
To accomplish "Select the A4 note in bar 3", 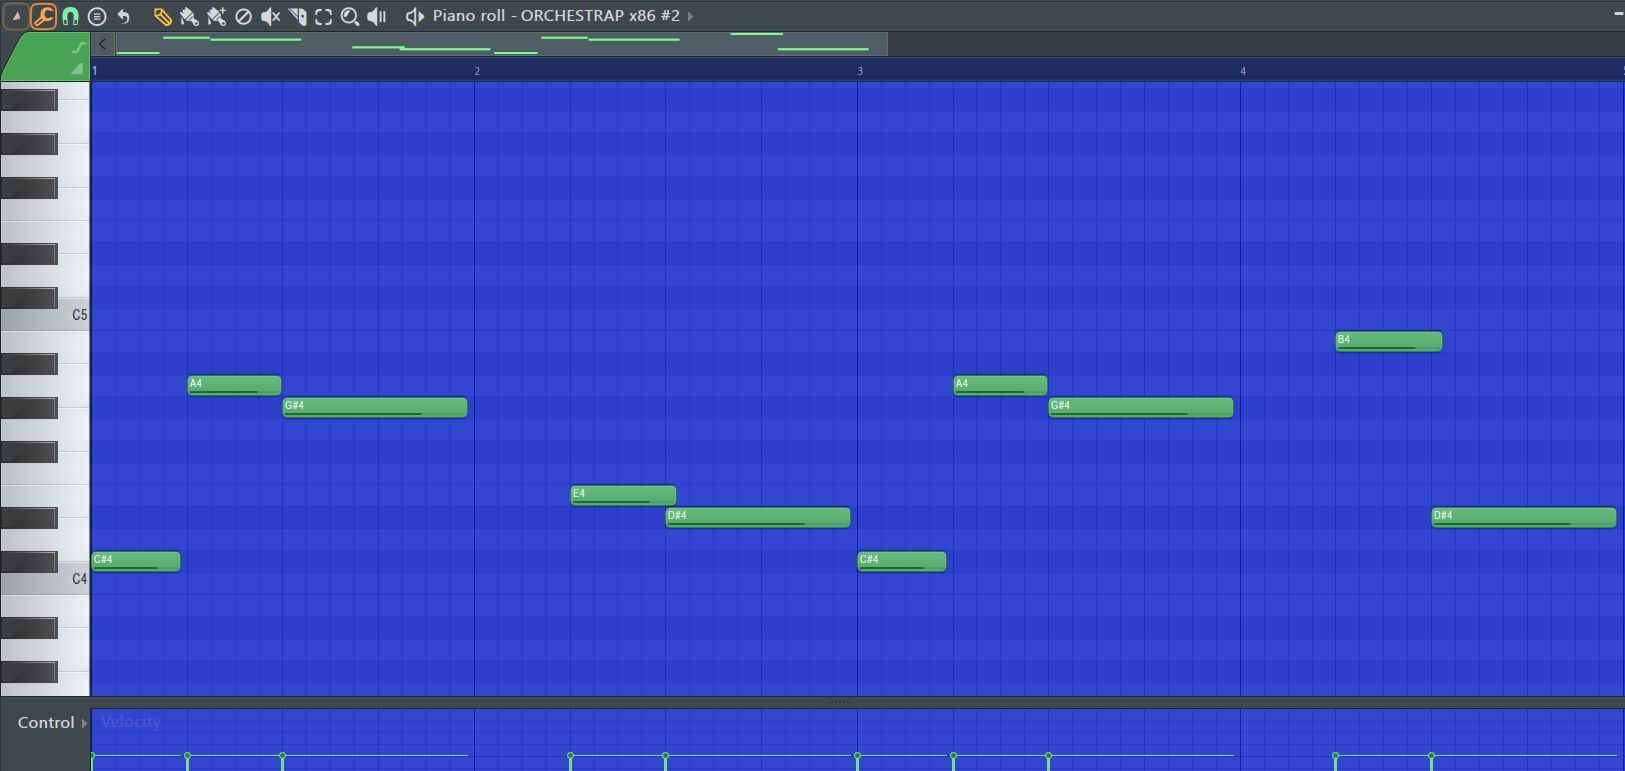I will pos(1001,385).
